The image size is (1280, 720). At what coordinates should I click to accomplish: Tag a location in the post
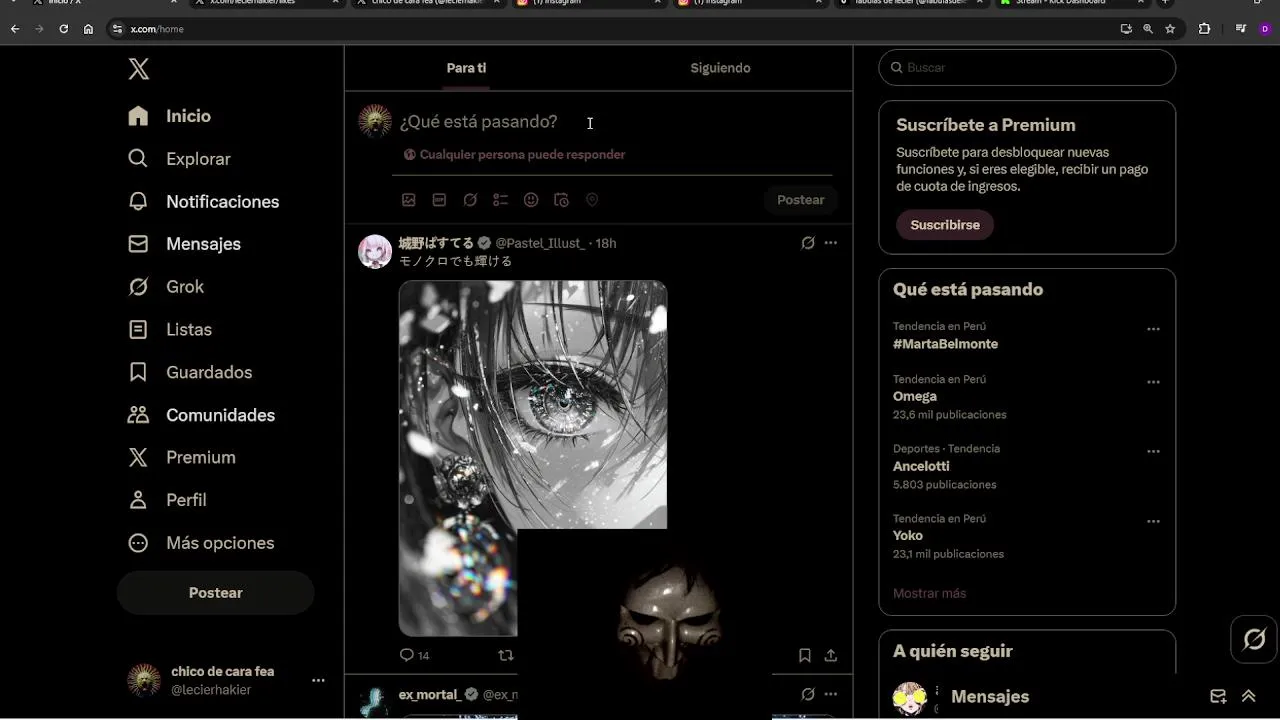point(592,200)
